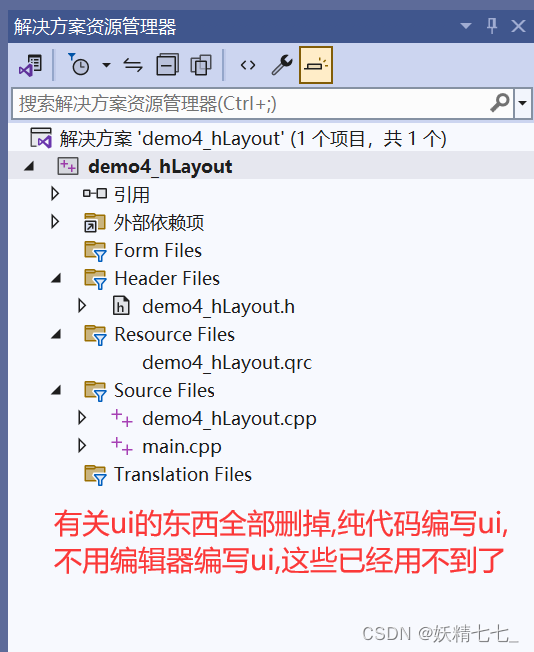Select the Form Files filter

pyautogui.click(x=158, y=250)
